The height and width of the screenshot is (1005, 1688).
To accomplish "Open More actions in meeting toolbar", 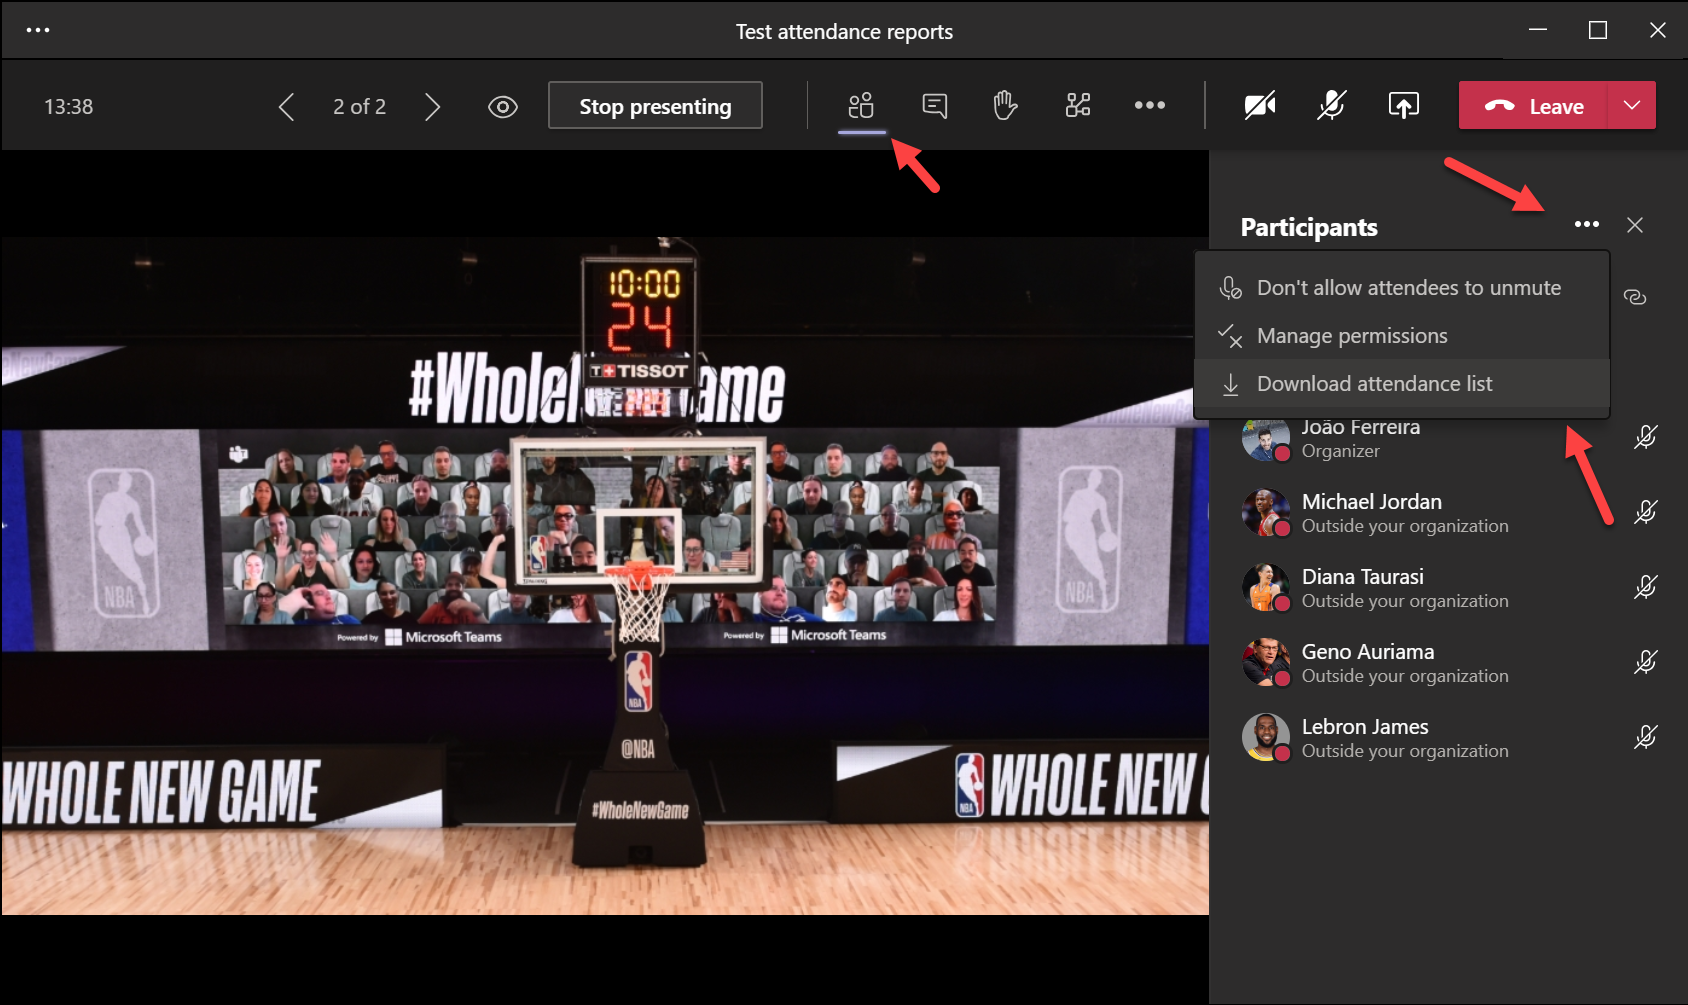I will [1149, 105].
